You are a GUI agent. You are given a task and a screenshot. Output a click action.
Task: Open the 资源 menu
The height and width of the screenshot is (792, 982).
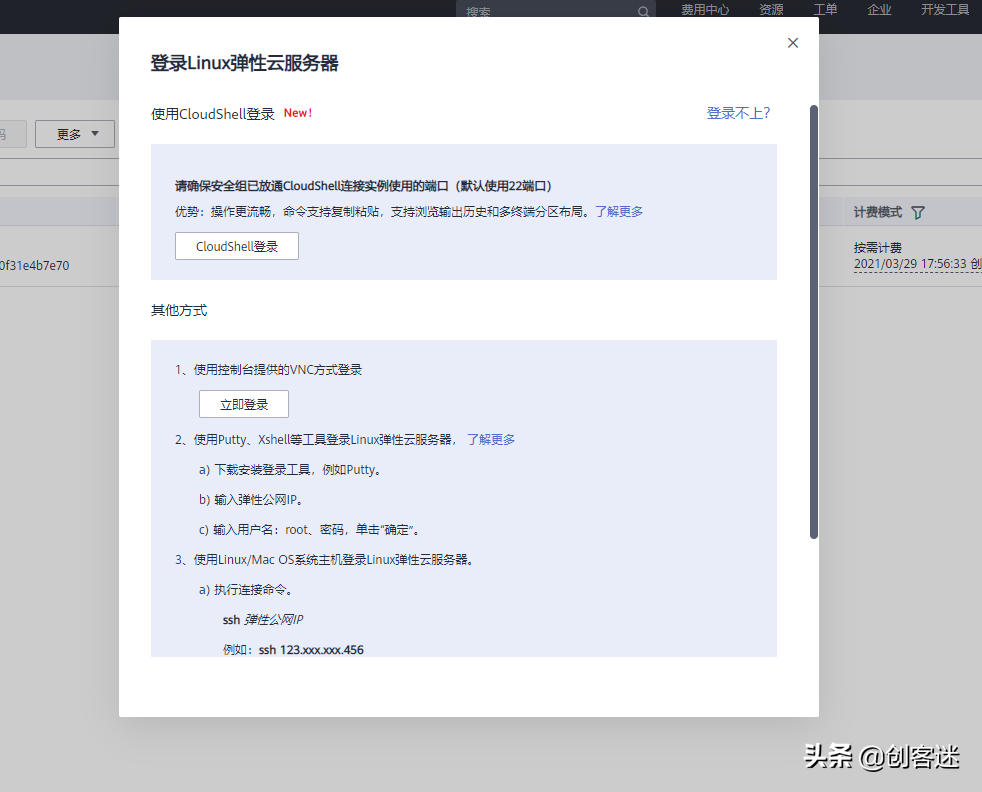click(x=770, y=10)
